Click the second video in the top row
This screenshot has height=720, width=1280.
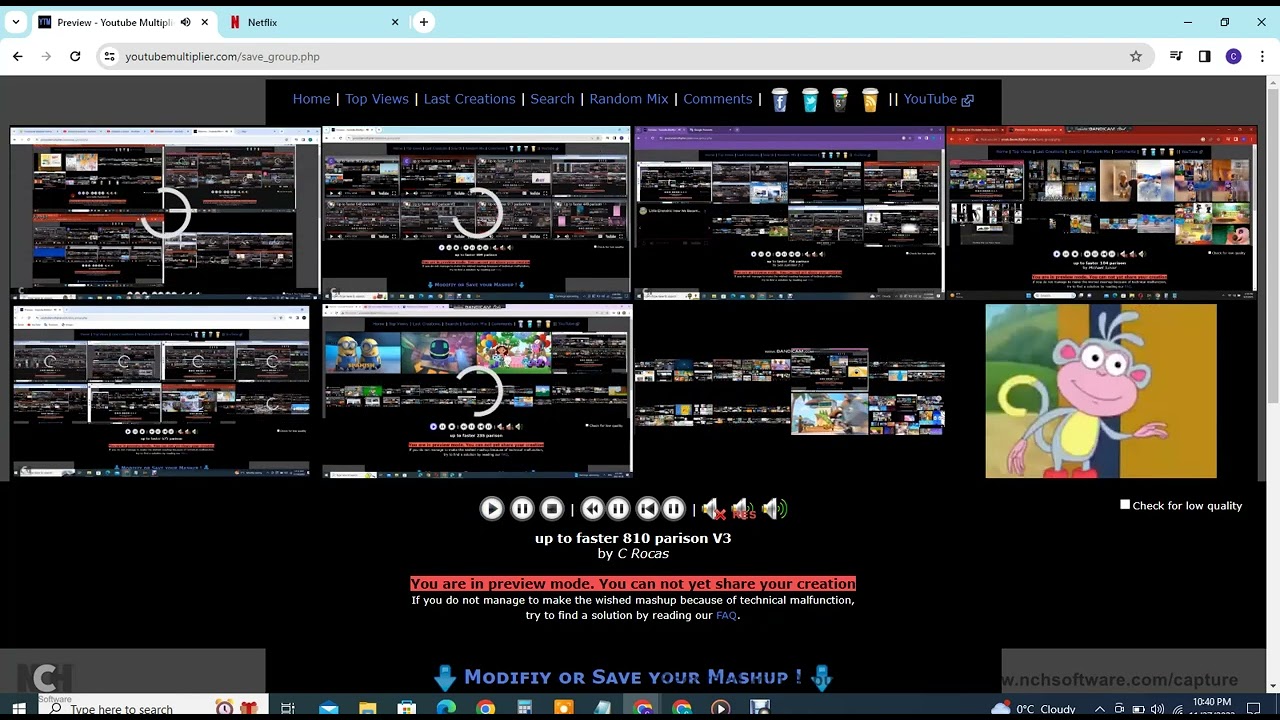pyautogui.click(x=476, y=212)
